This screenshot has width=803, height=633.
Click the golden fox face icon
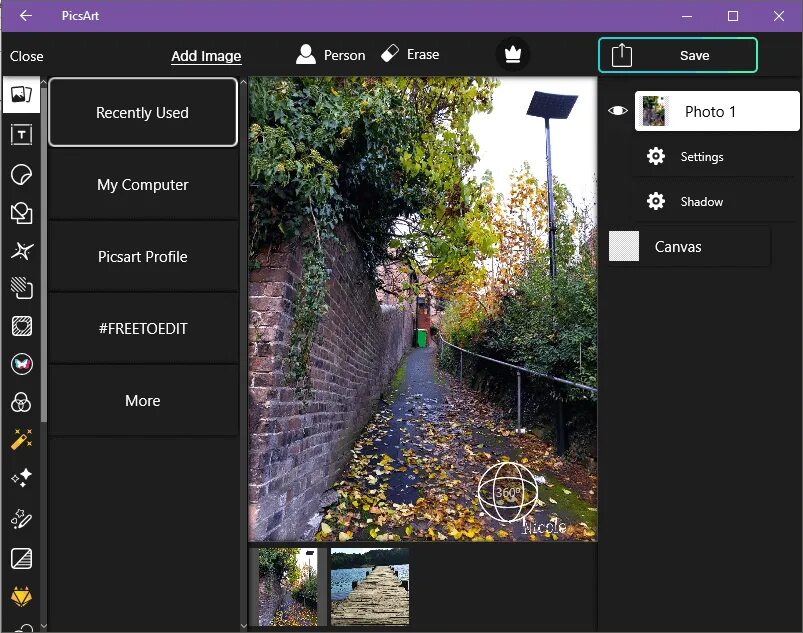pos(22,597)
